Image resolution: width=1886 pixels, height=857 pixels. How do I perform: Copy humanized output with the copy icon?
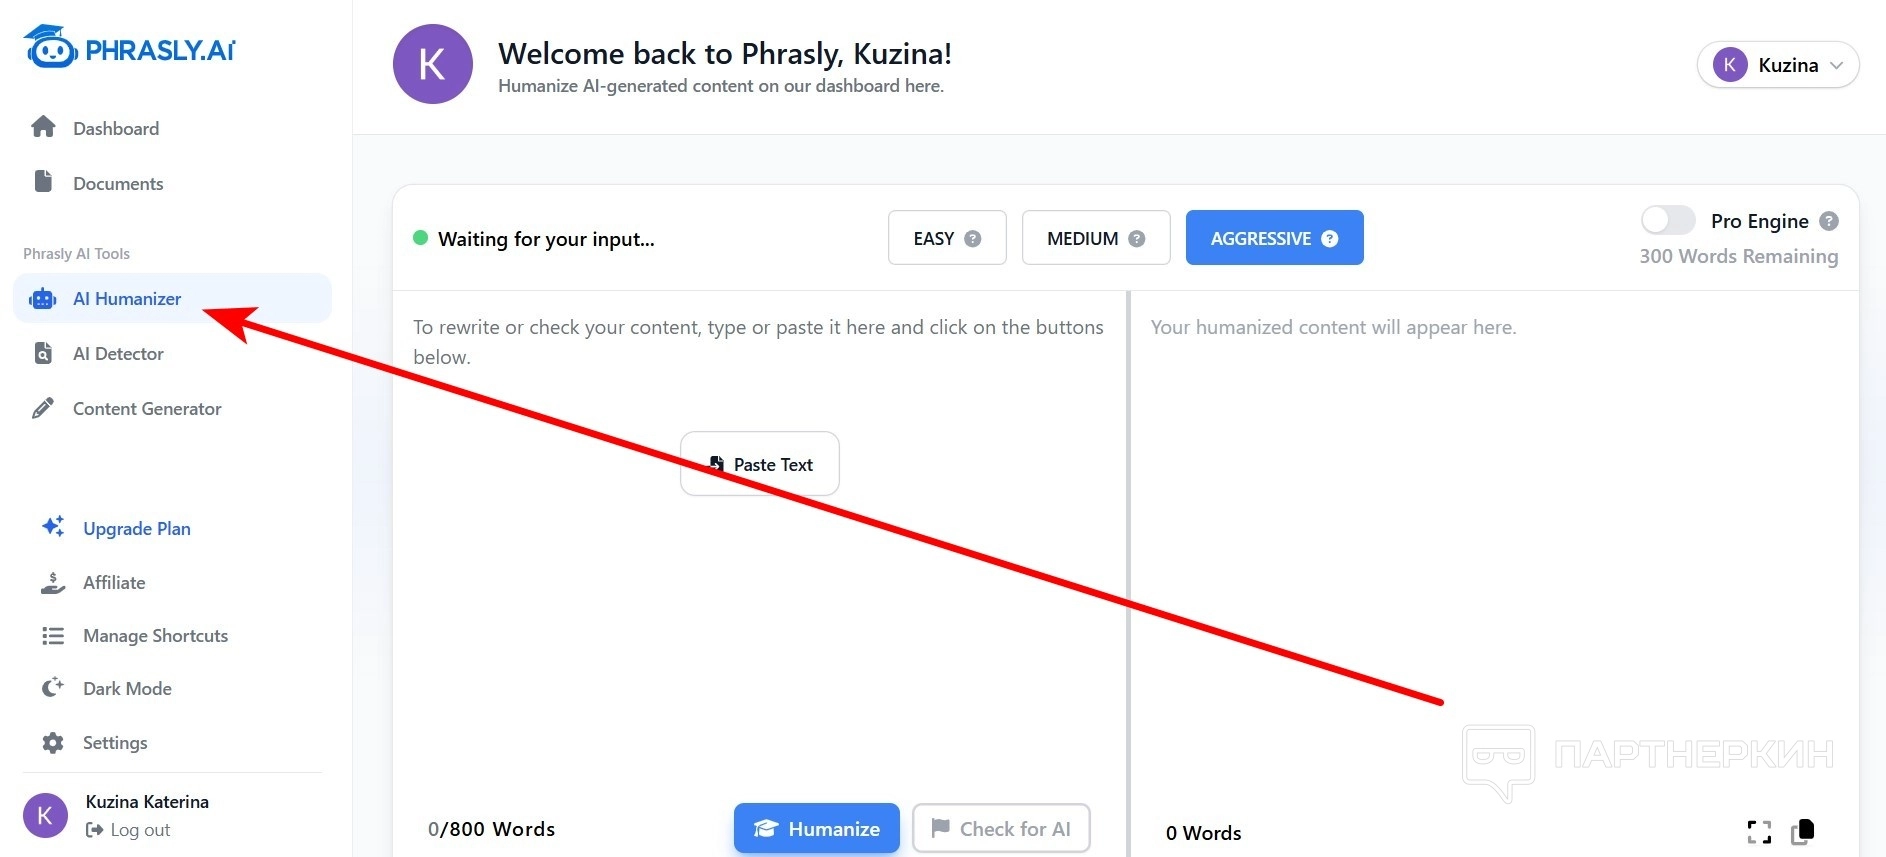click(x=1803, y=831)
